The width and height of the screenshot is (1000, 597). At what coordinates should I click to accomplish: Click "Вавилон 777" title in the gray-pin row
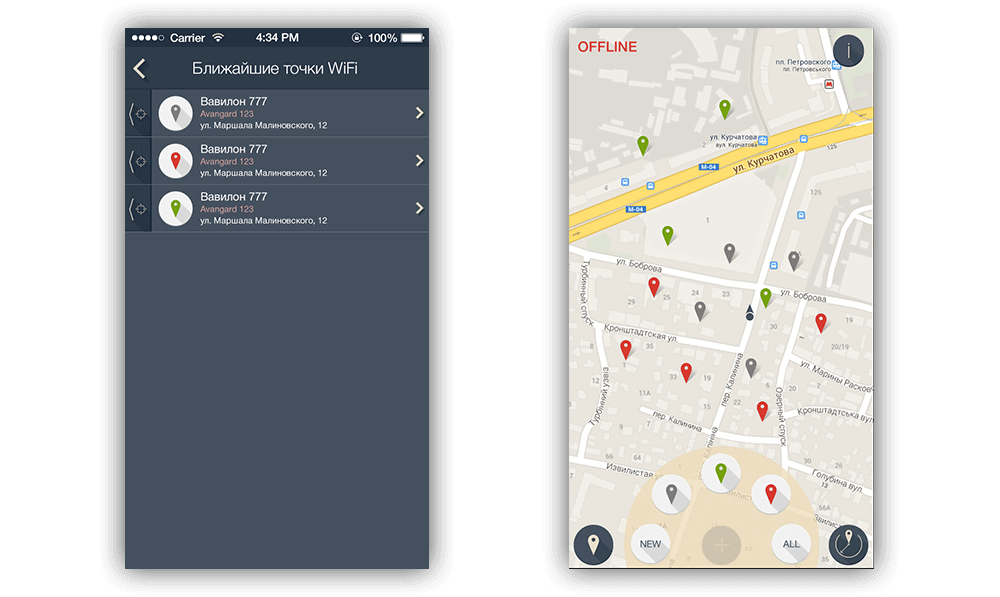tap(233, 101)
